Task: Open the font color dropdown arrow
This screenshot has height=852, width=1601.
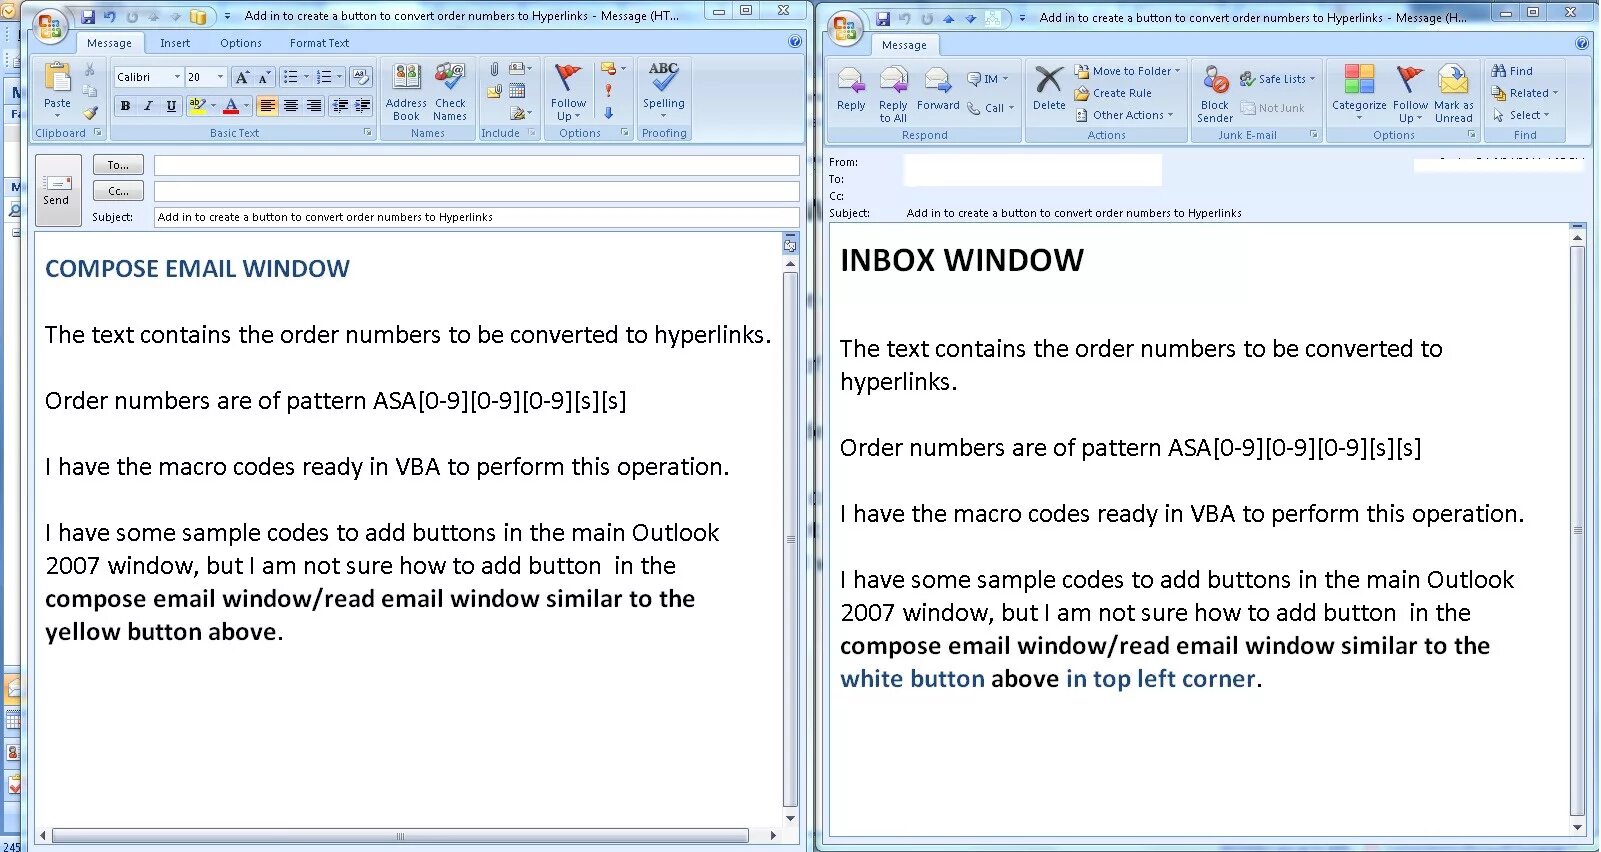Action: [x=246, y=106]
